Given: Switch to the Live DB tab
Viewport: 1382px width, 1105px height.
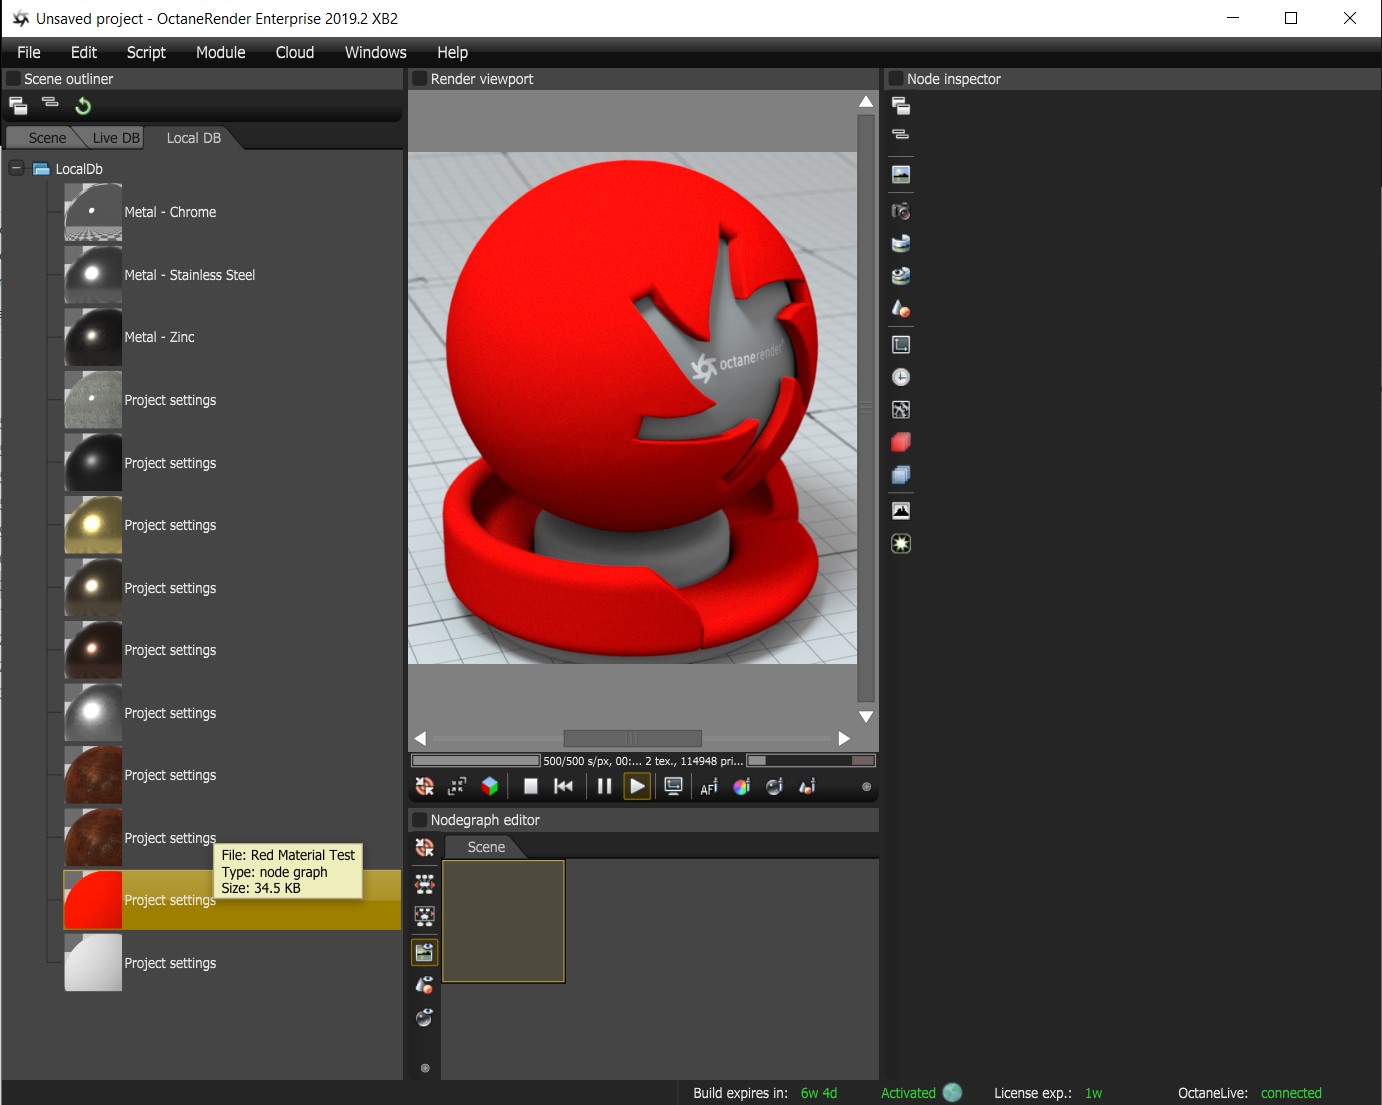Looking at the screenshot, I should pos(116,138).
